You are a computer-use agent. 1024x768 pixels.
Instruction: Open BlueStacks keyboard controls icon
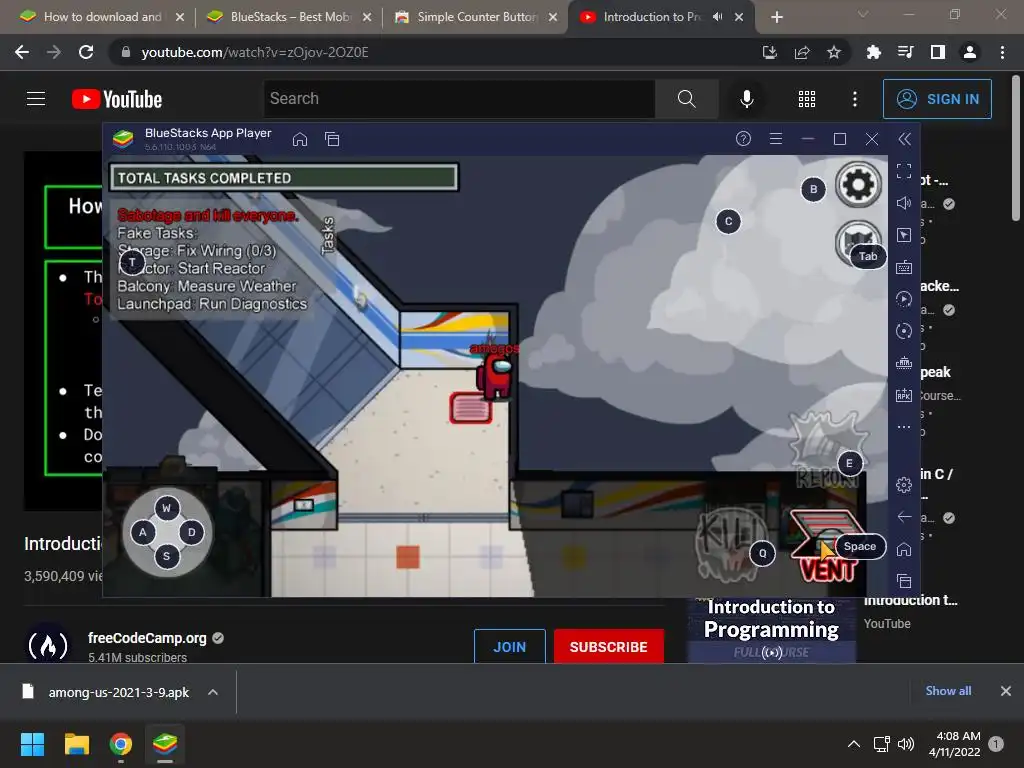click(904, 267)
